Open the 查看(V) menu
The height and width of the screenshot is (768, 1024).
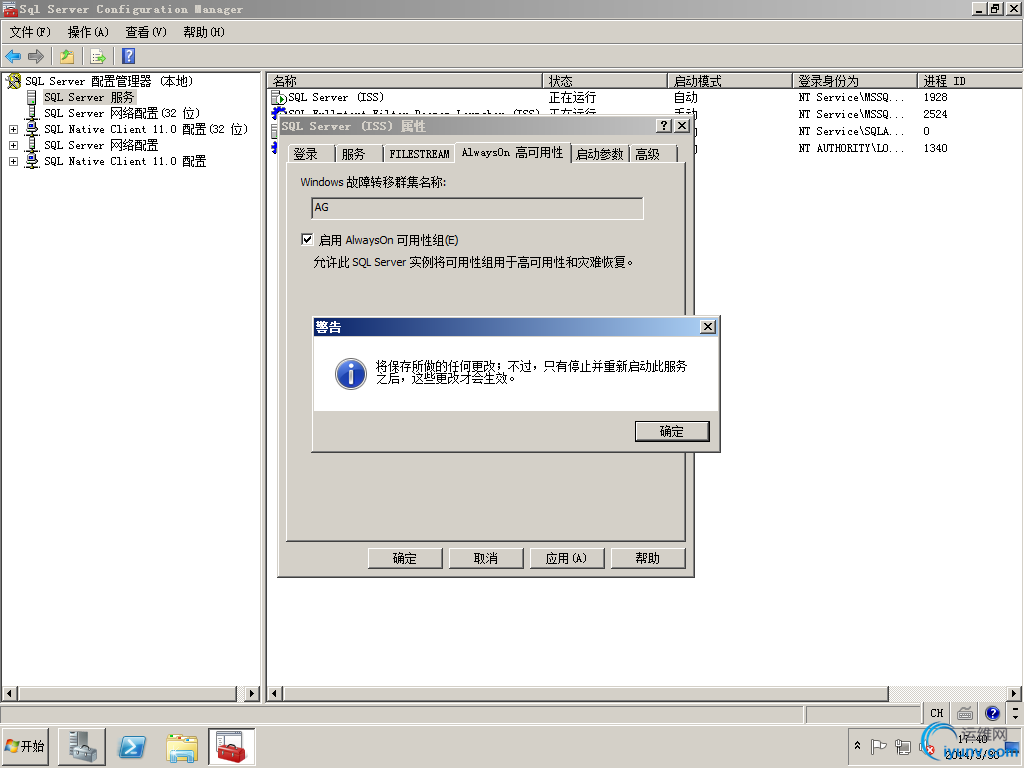click(146, 32)
